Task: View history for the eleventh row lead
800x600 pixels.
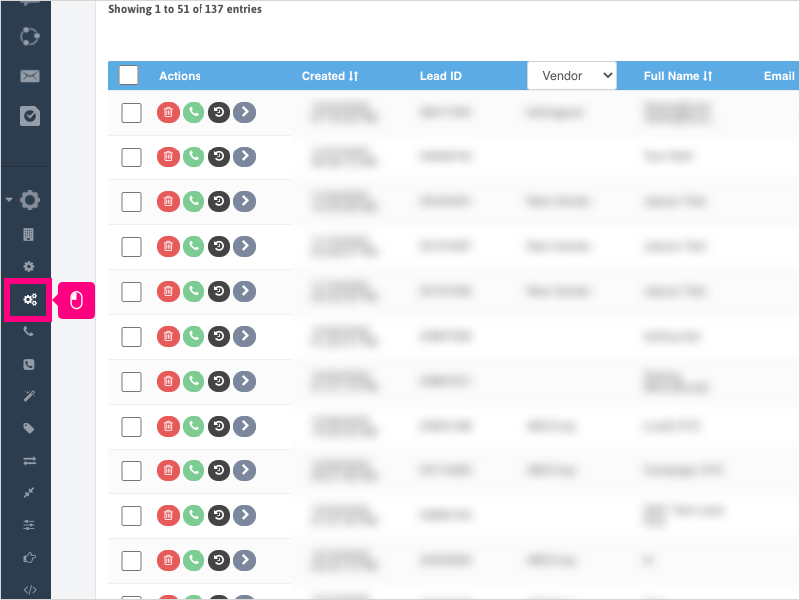Action: [x=219, y=560]
